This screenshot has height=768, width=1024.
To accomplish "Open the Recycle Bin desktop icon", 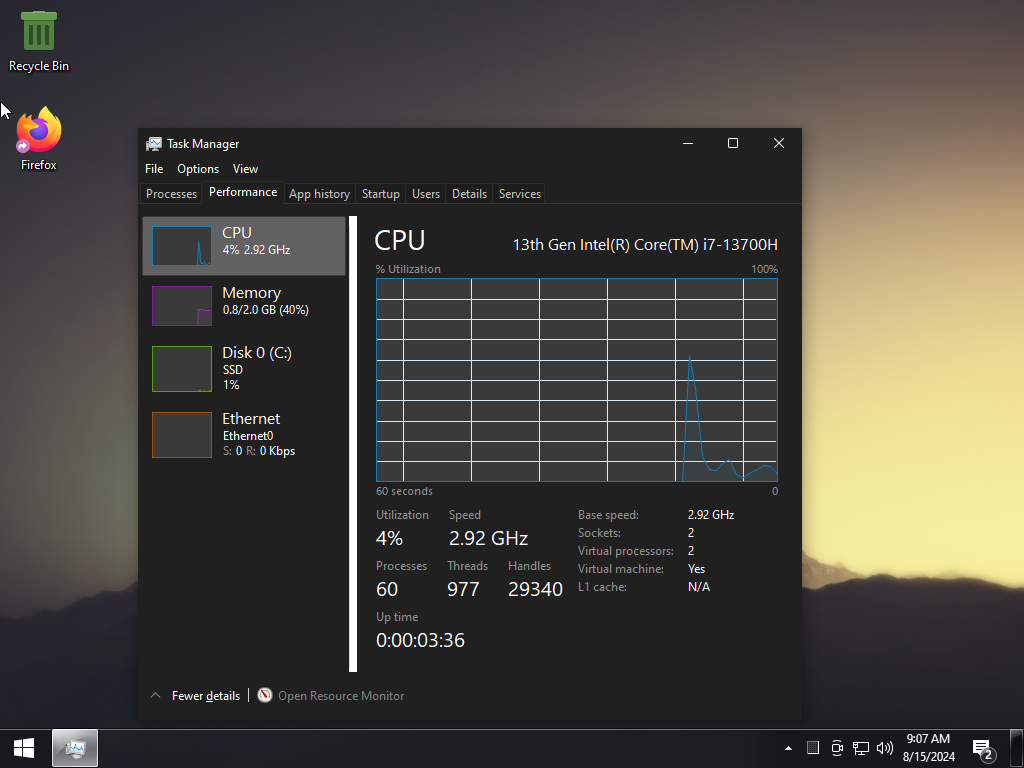I will coord(39,41).
